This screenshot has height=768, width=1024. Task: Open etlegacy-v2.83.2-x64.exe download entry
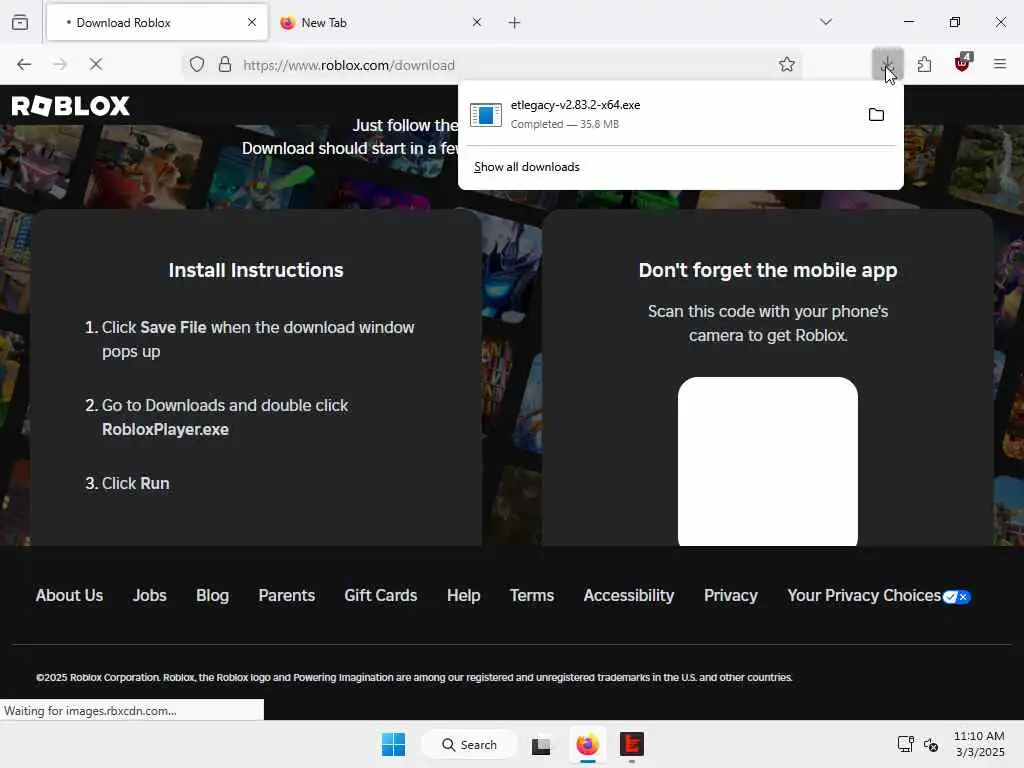coord(658,114)
